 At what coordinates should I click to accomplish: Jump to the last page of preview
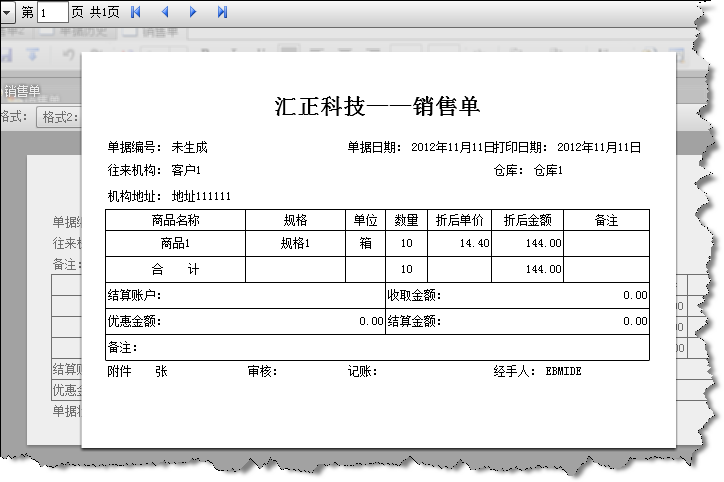222,12
